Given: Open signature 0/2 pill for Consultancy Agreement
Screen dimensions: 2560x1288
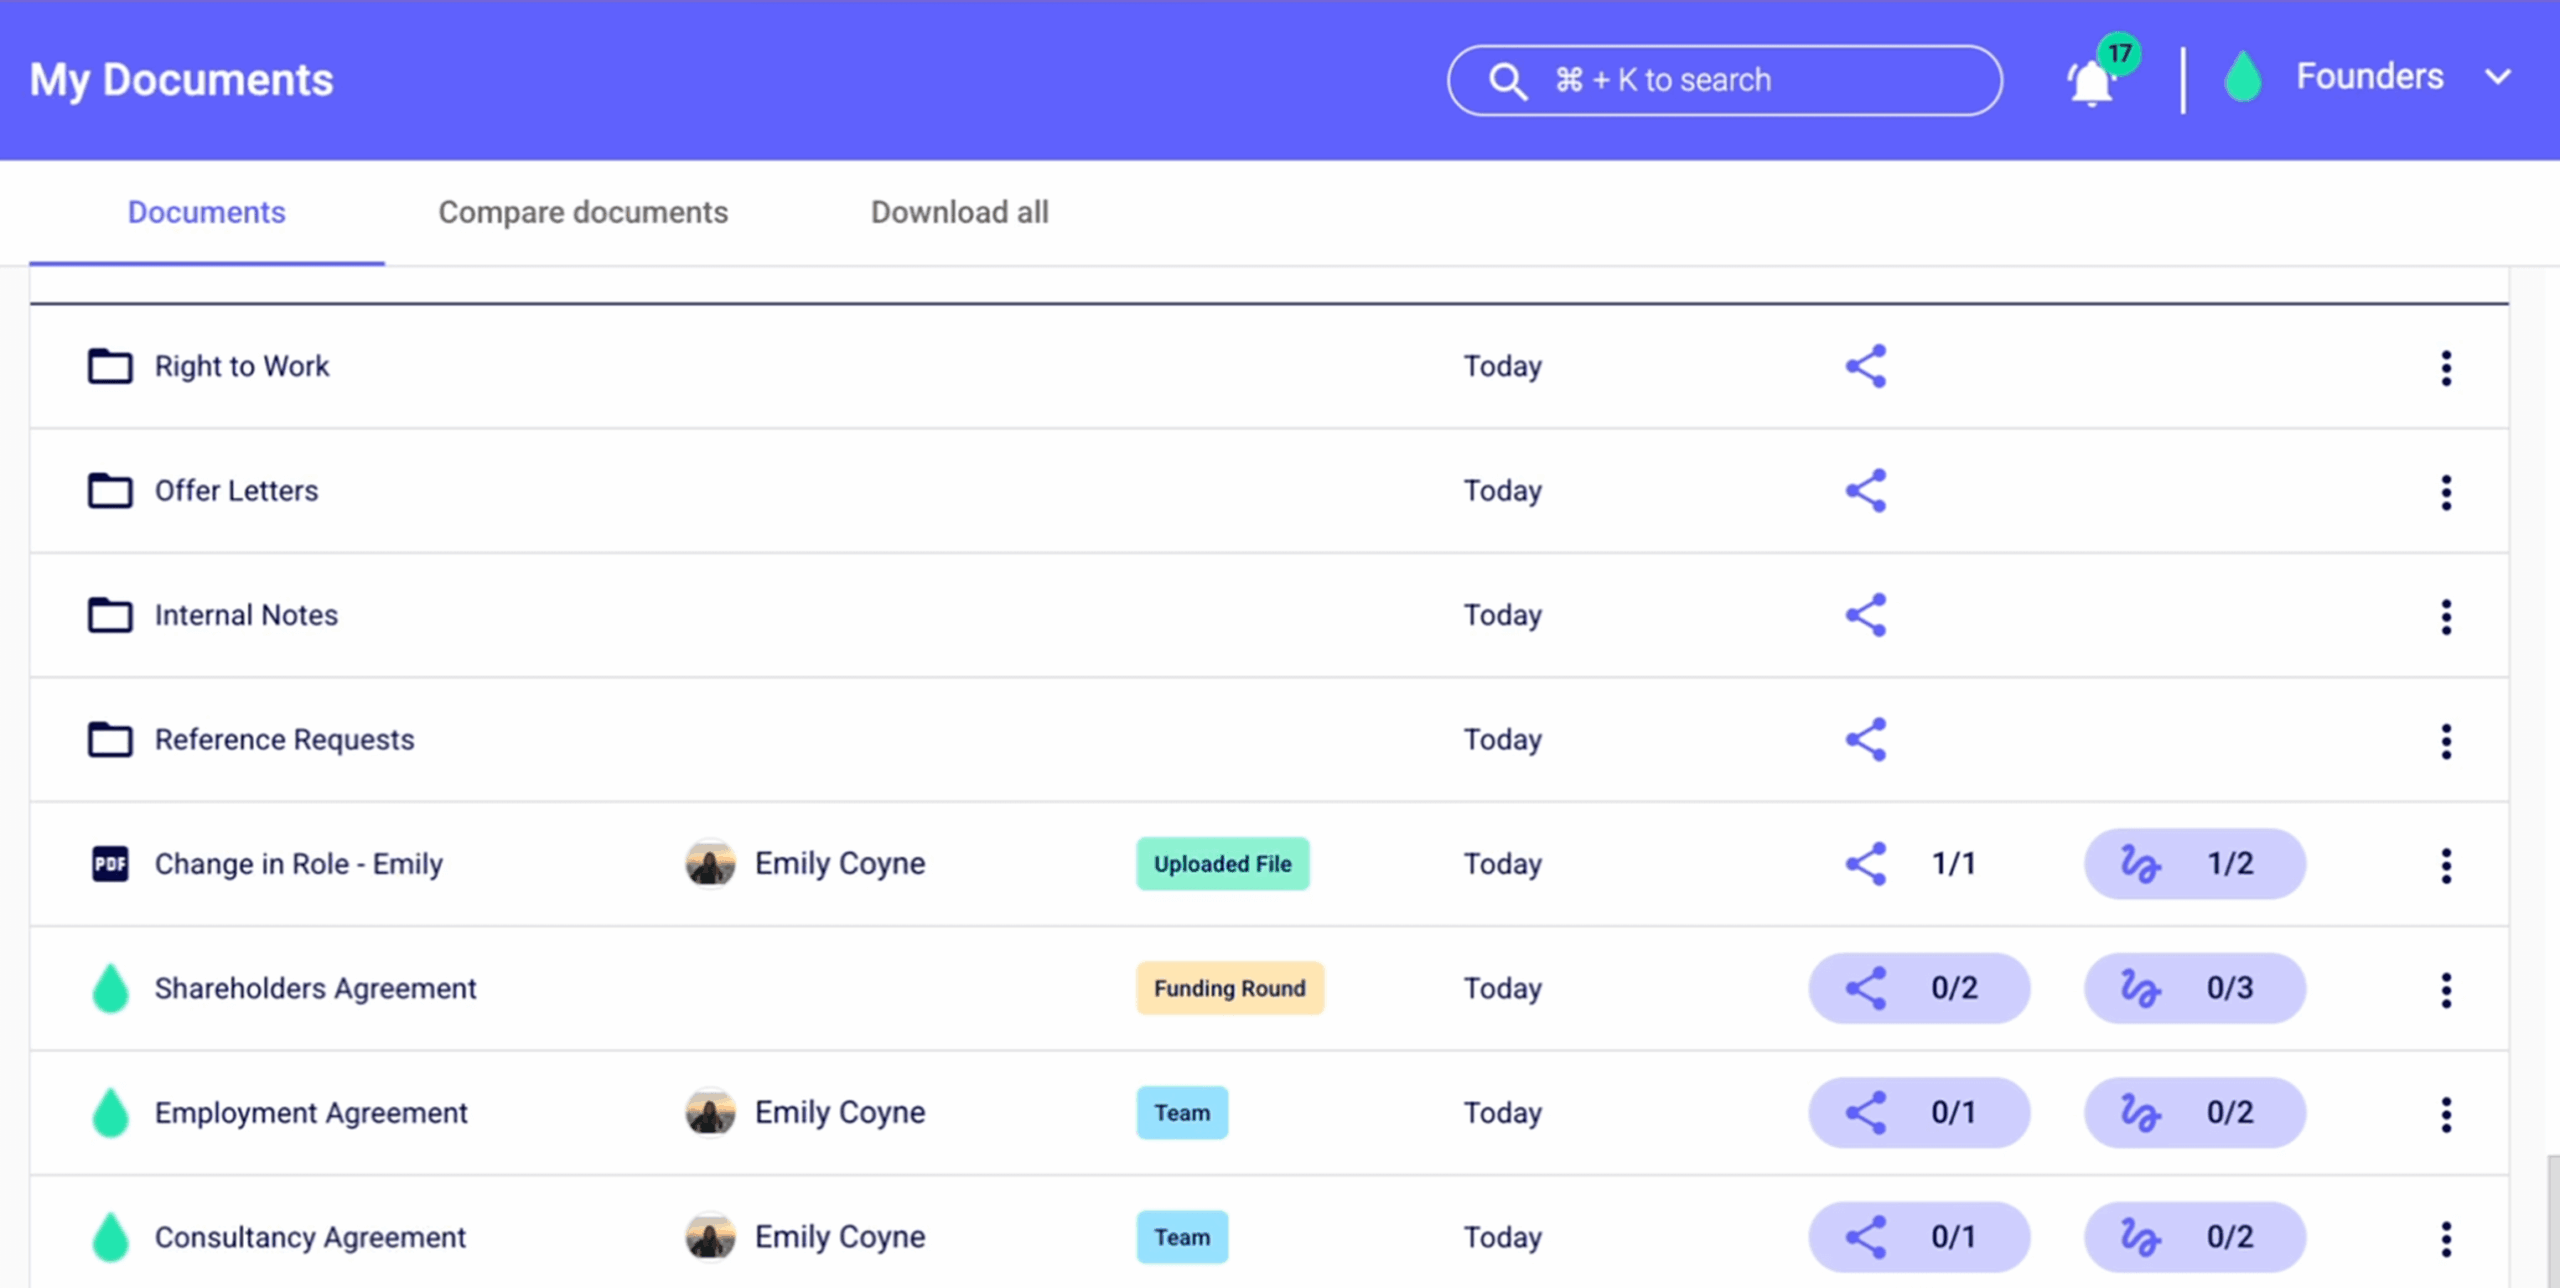Looking at the screenshot, I should (x=2194, y=1237).
